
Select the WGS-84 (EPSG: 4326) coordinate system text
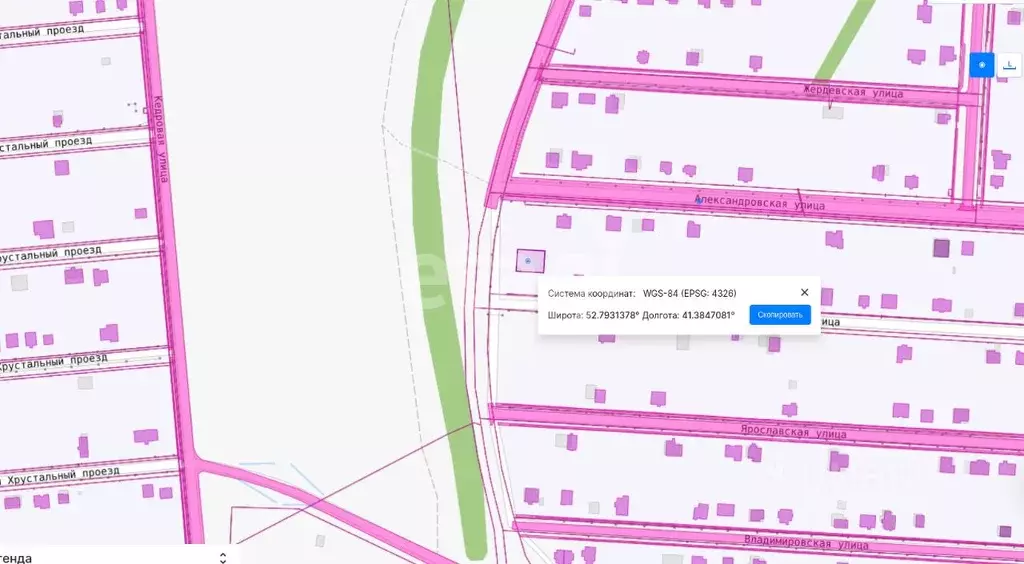(x=689, y=293)
